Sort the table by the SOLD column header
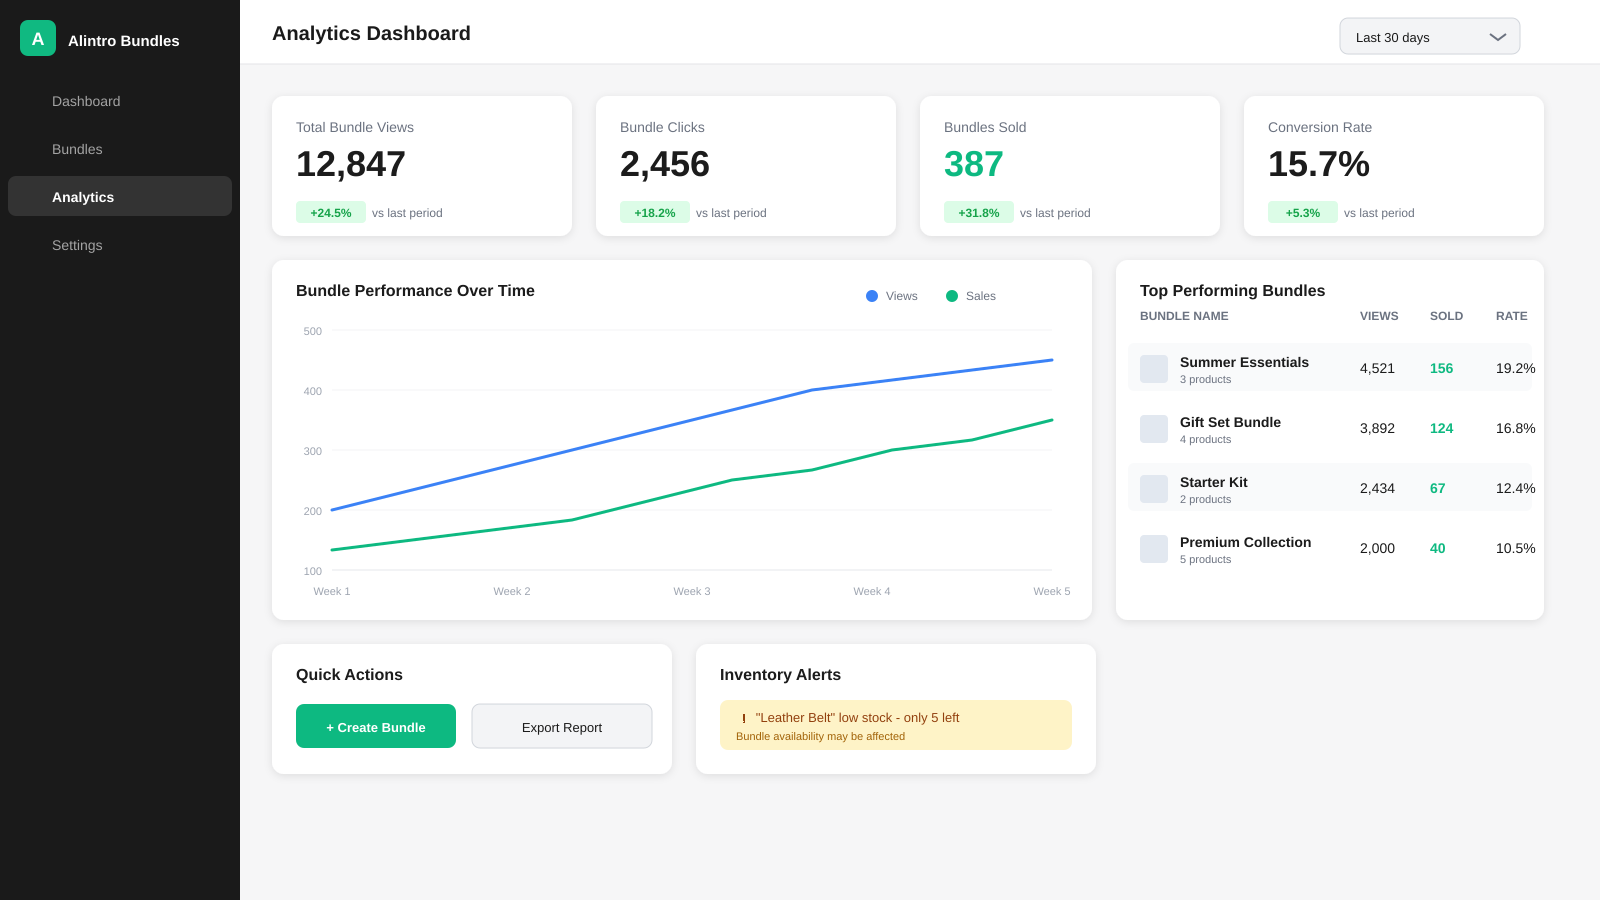Image resolution: width=1600 pixels, height=900 pixels. point(1446,316)
